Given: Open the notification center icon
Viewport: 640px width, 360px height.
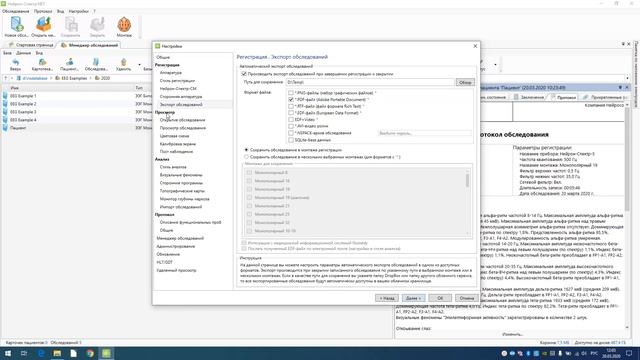Looking at the screenshot, I should [x=629, y=353].
